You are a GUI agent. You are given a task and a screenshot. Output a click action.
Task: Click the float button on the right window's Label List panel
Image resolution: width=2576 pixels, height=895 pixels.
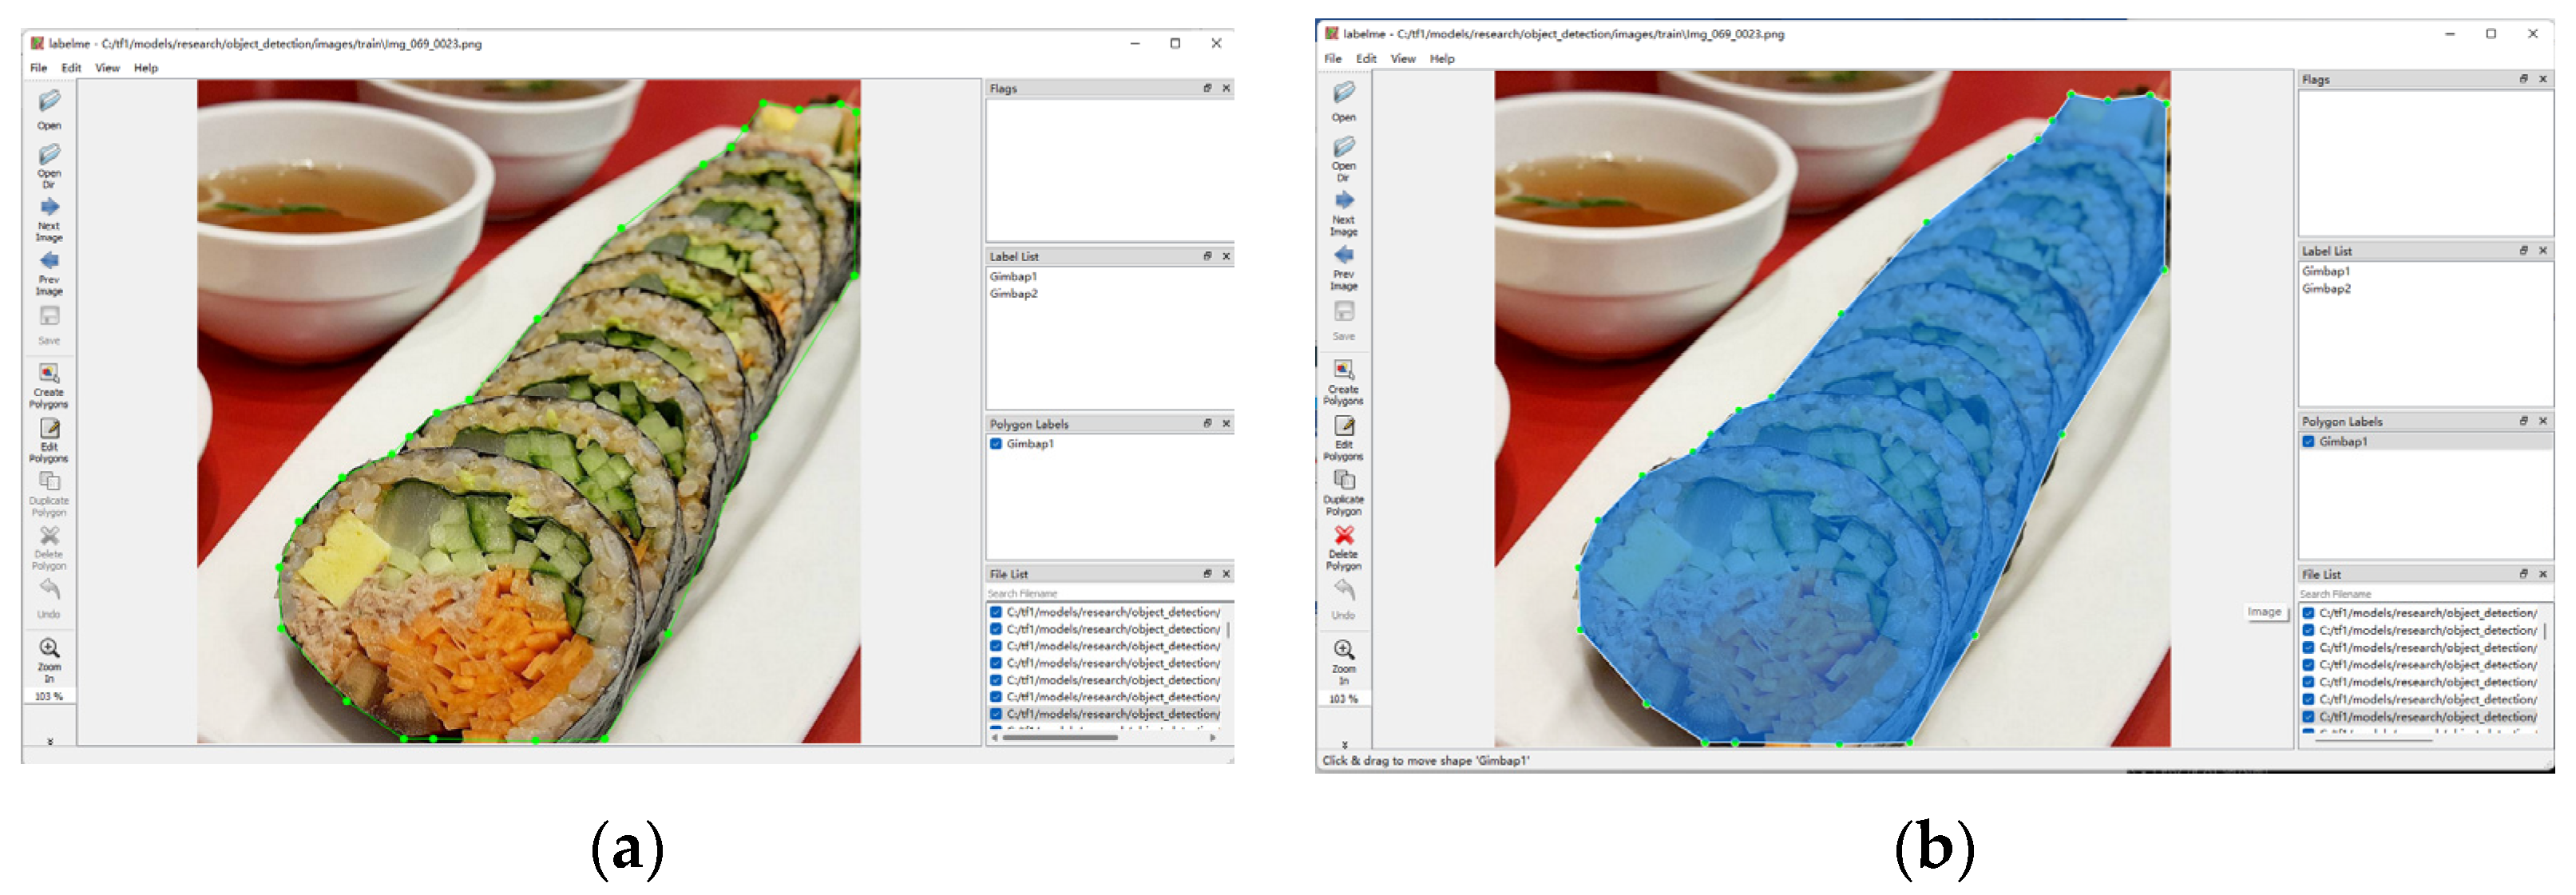[x=2523, y=251]
